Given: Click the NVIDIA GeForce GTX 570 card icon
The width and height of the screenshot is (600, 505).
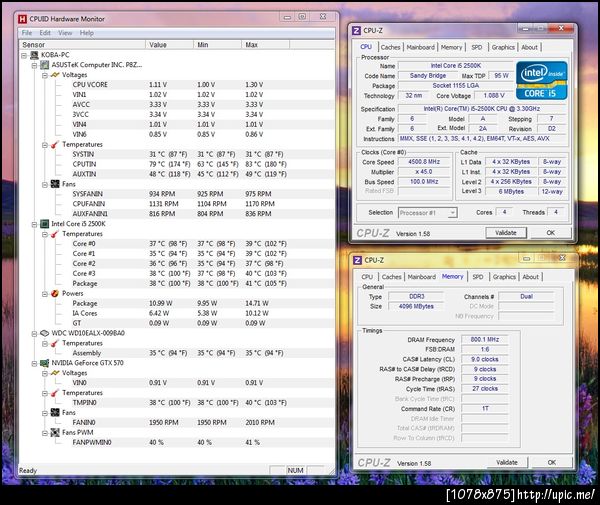Looking at the screenshot, I should coord(46,362).
